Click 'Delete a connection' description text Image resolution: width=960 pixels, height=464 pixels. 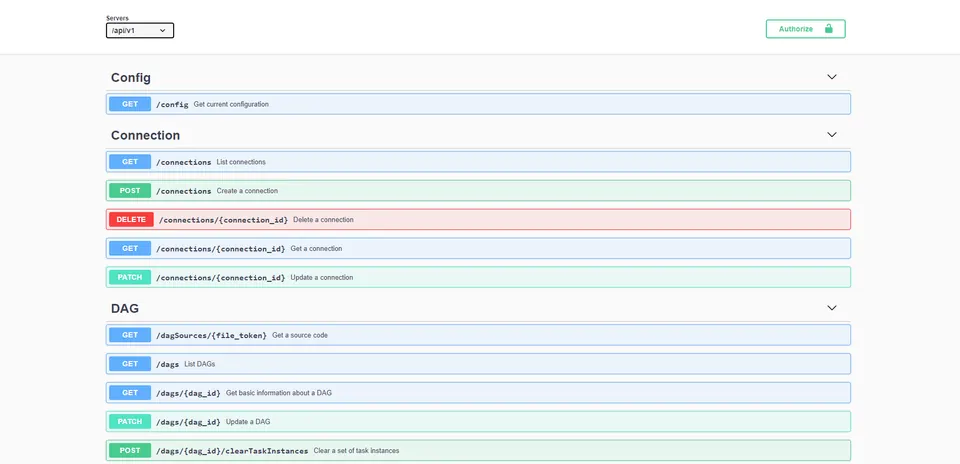[x=323, y=220]
